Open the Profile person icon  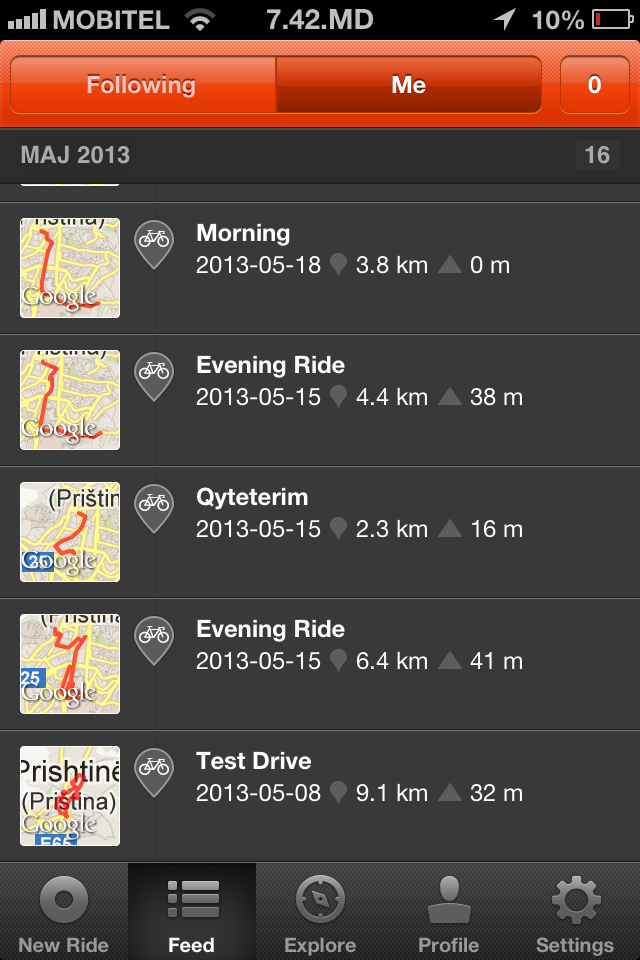[448, 900]
